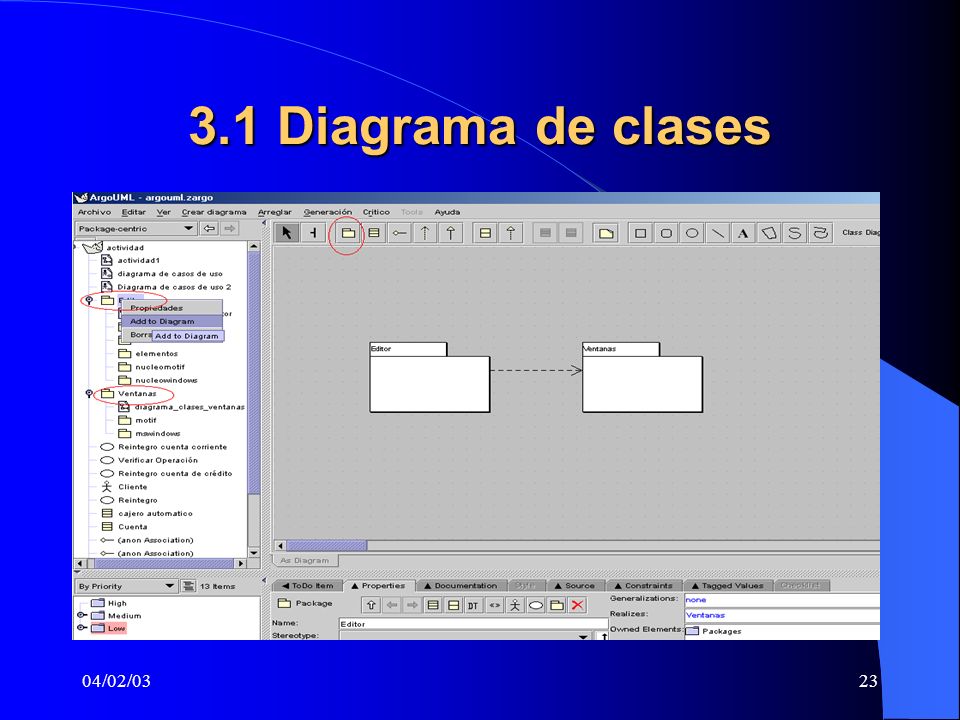Select the arrow selection tool

click(x=287, y=233)
